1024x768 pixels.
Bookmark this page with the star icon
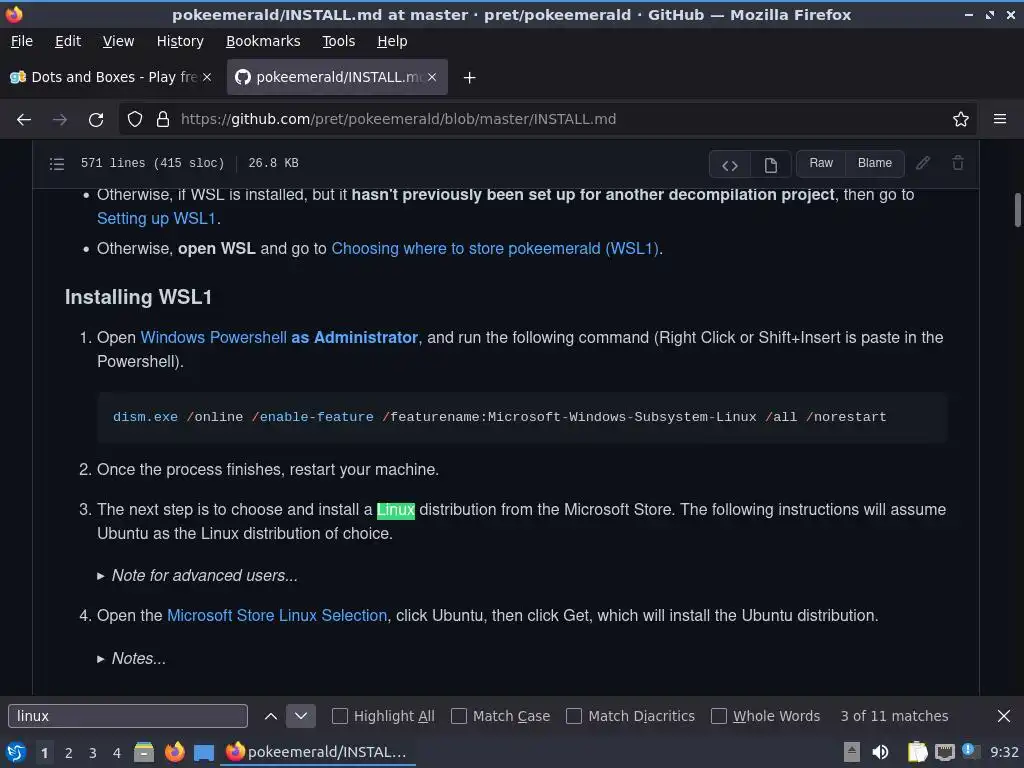[961, 120]
